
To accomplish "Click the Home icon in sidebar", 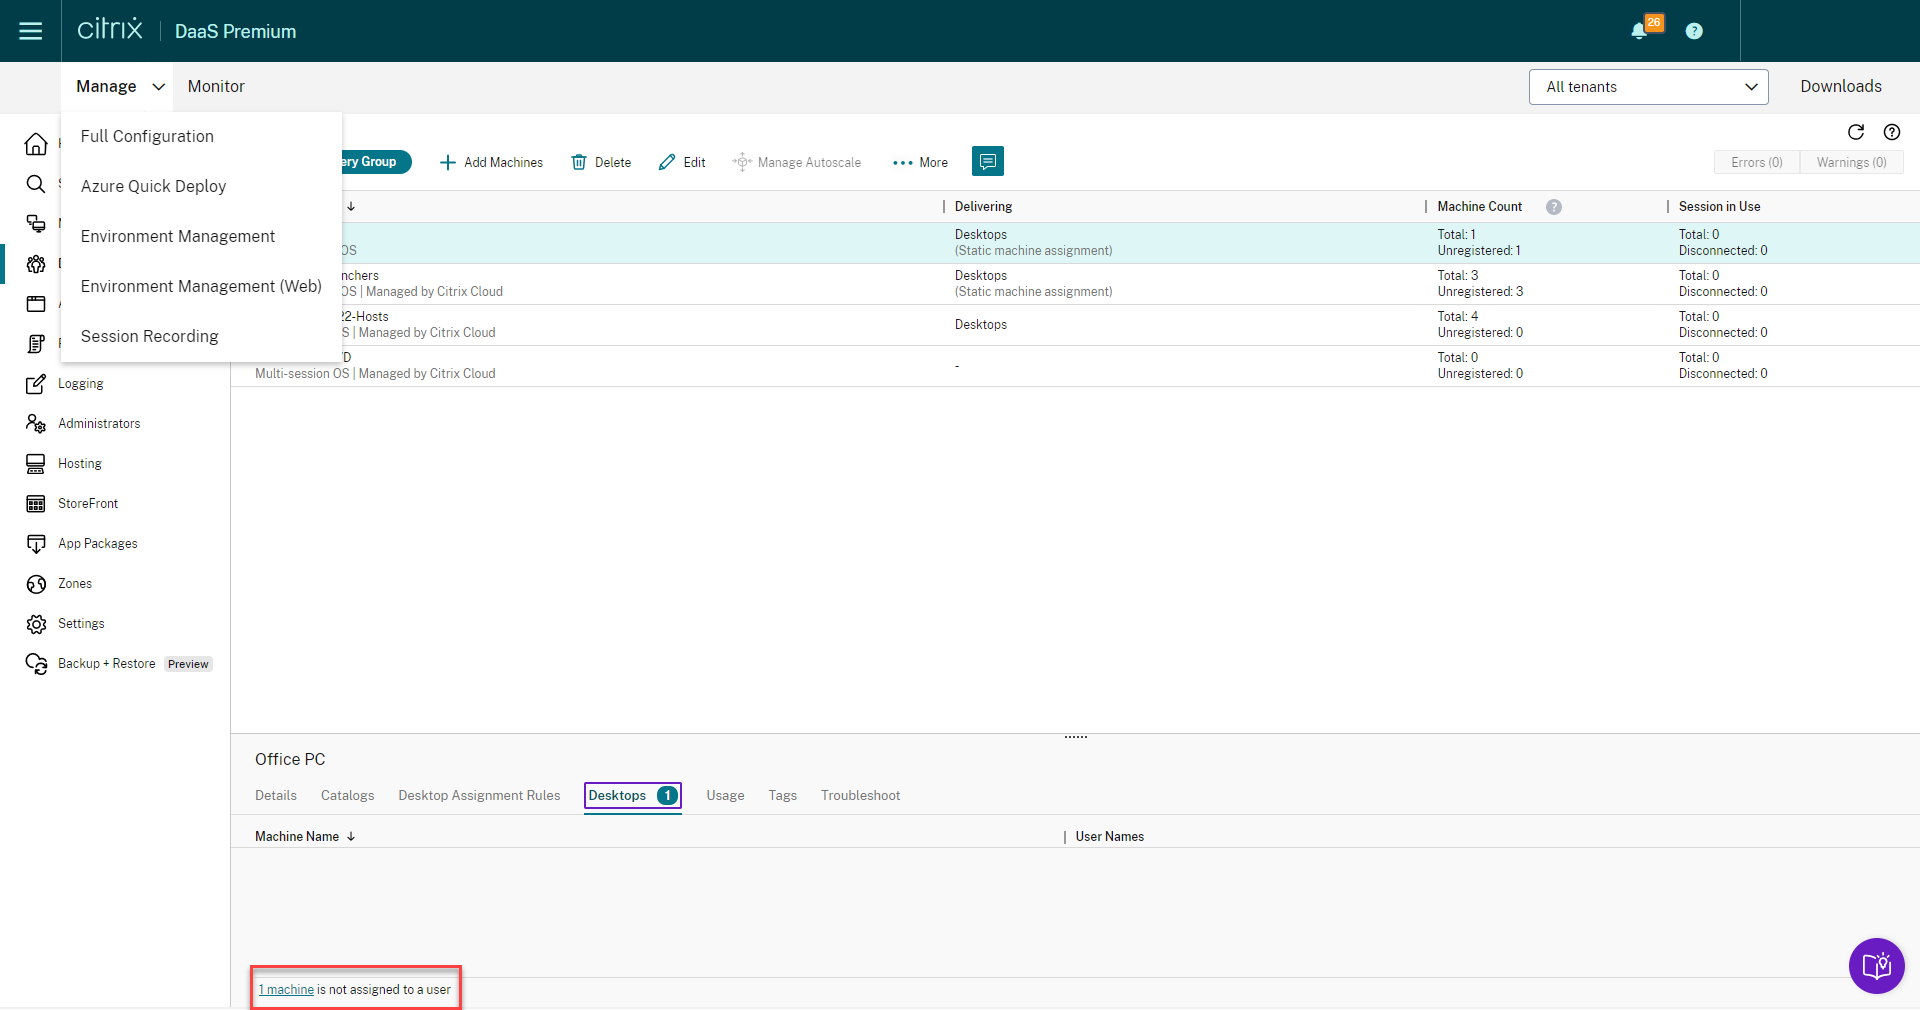I will pos(36,144).
